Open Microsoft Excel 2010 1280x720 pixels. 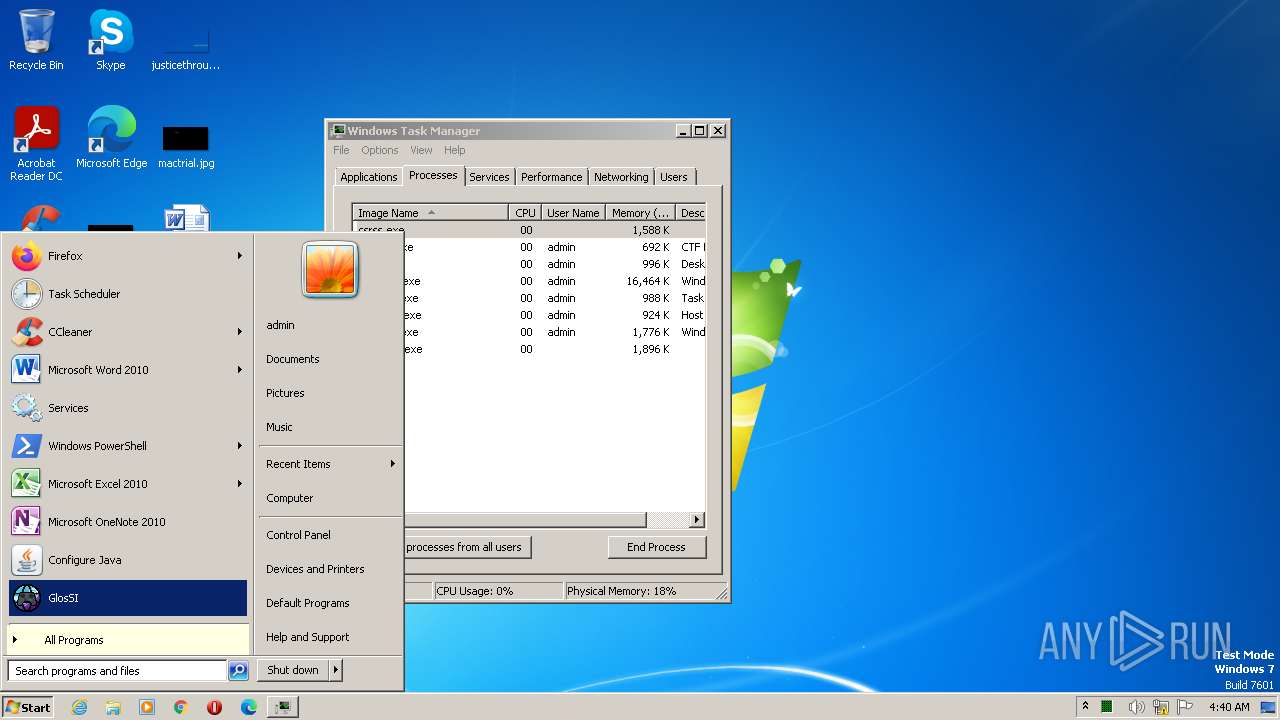128,484
